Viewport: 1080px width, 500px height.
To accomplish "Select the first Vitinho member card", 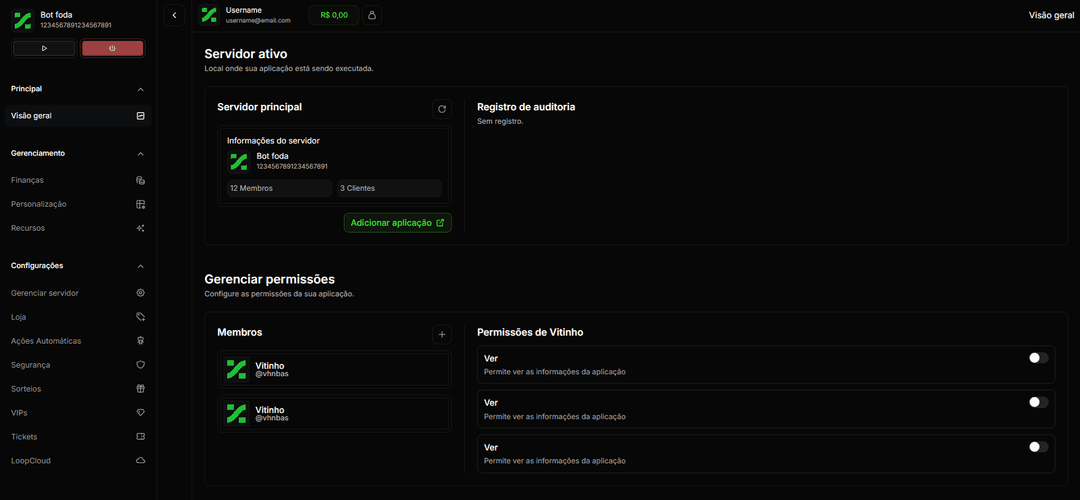I will pos(334,370).
